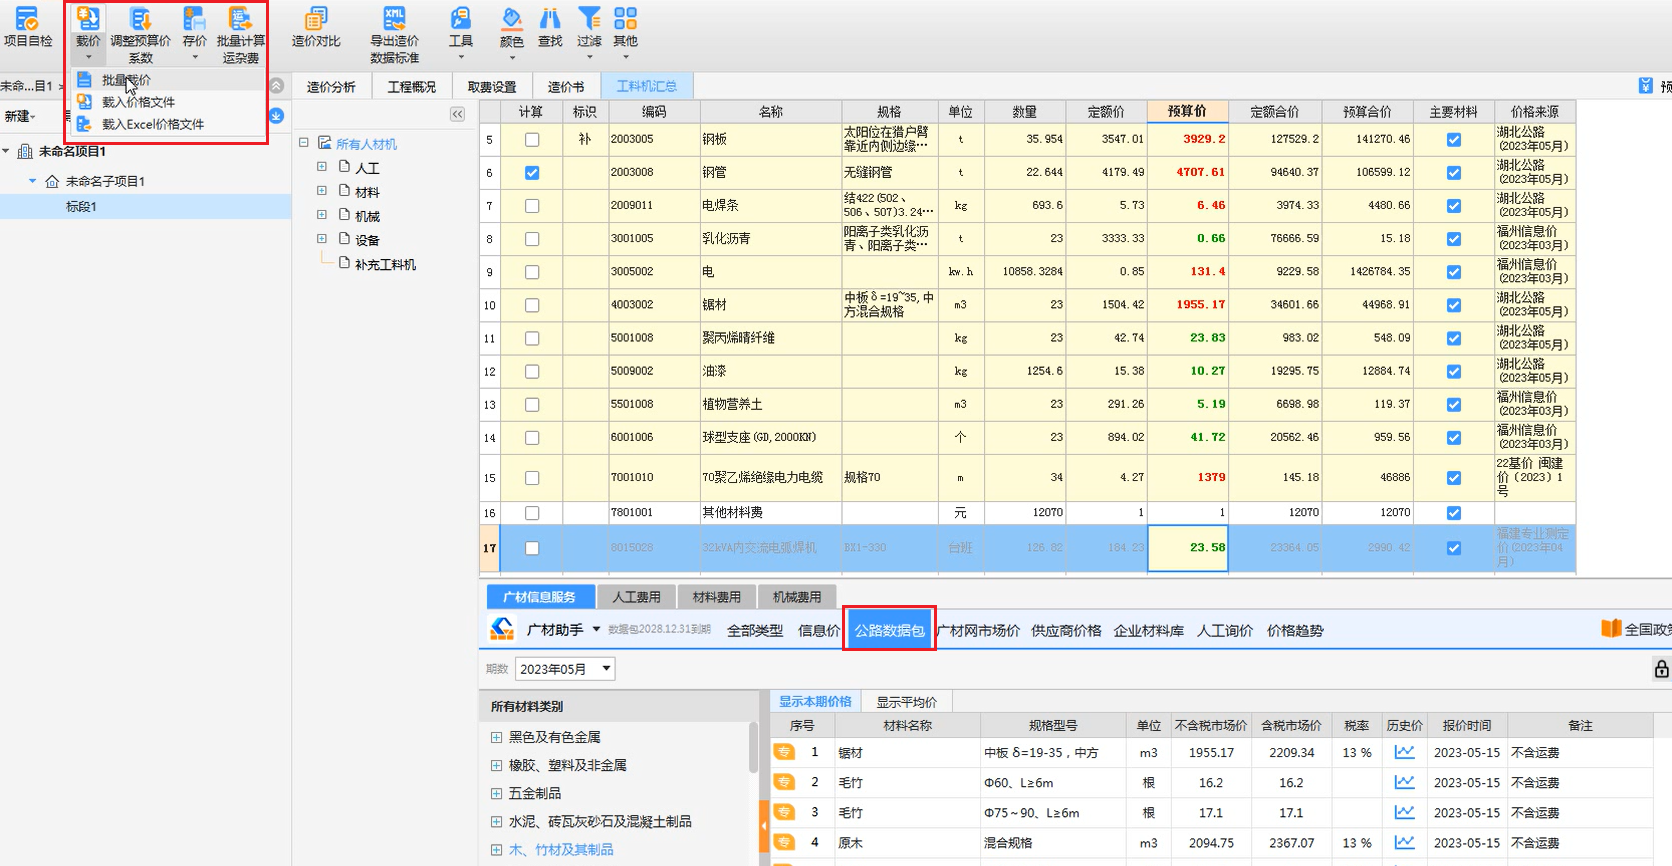Image resolution: width=1672 pixels, height=866 pixels.
Task: Click 批量计算运杂费 toolbar icon
Action: 241,34
